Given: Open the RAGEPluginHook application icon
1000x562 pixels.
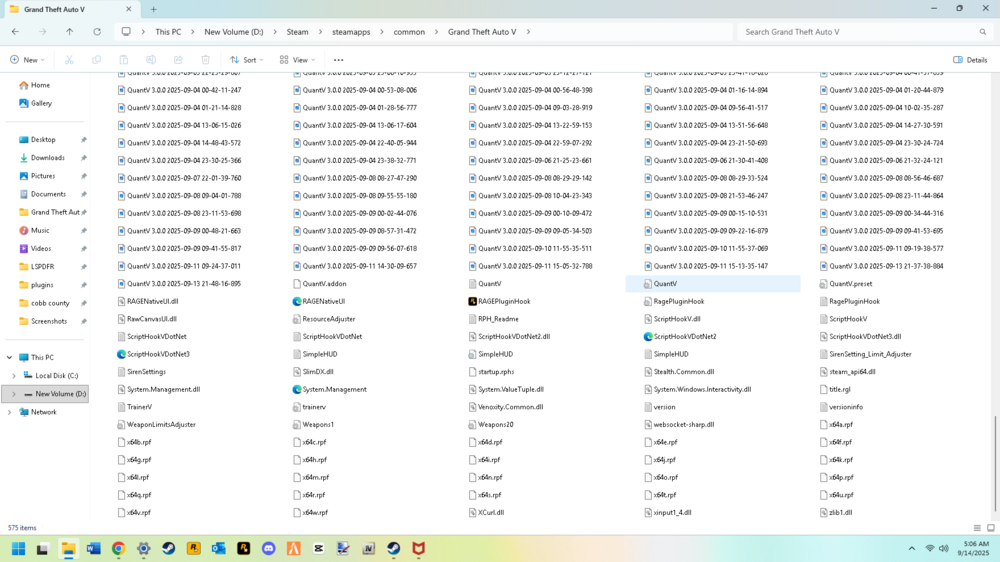Looking at the screenshot, I should tap(473, 301).
